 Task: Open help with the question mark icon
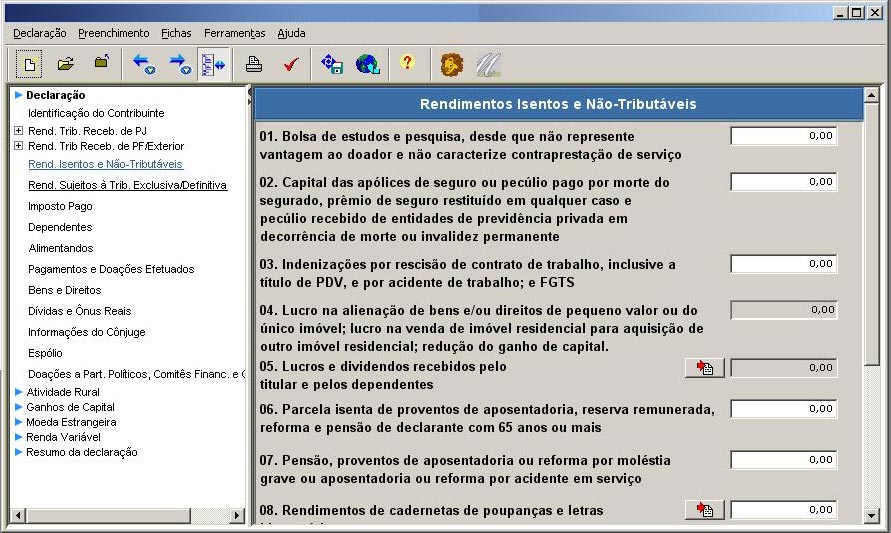406,63
